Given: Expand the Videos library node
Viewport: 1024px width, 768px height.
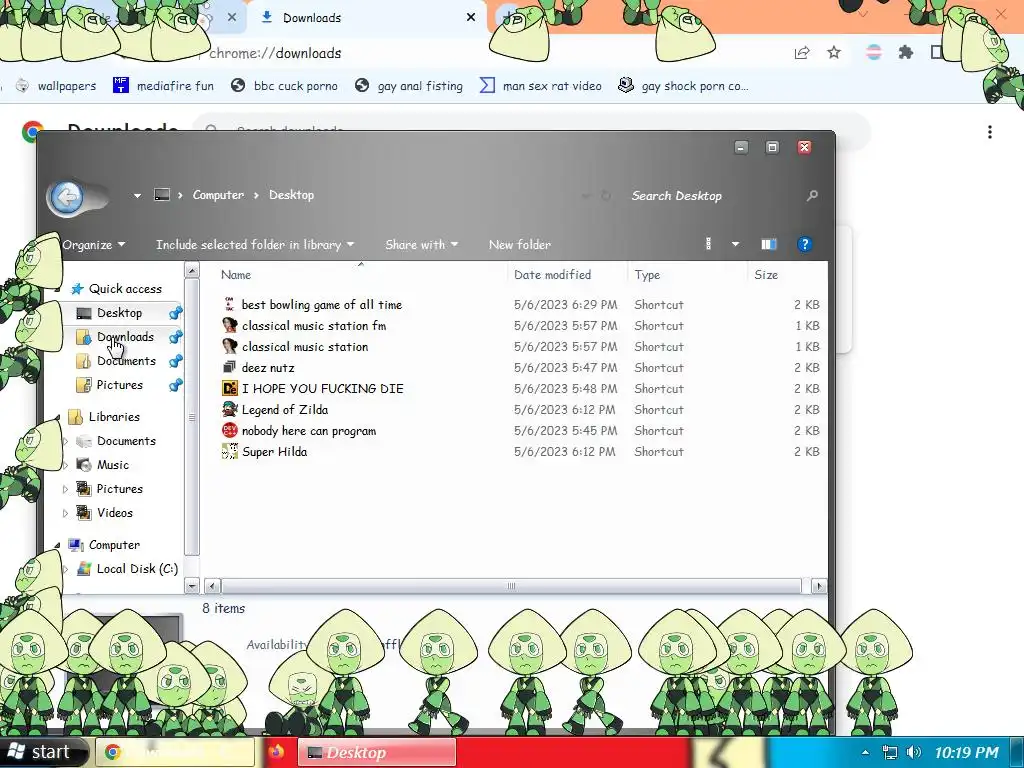Looking at the screenshot, I should pyautogui.click(x=65, y=513).
